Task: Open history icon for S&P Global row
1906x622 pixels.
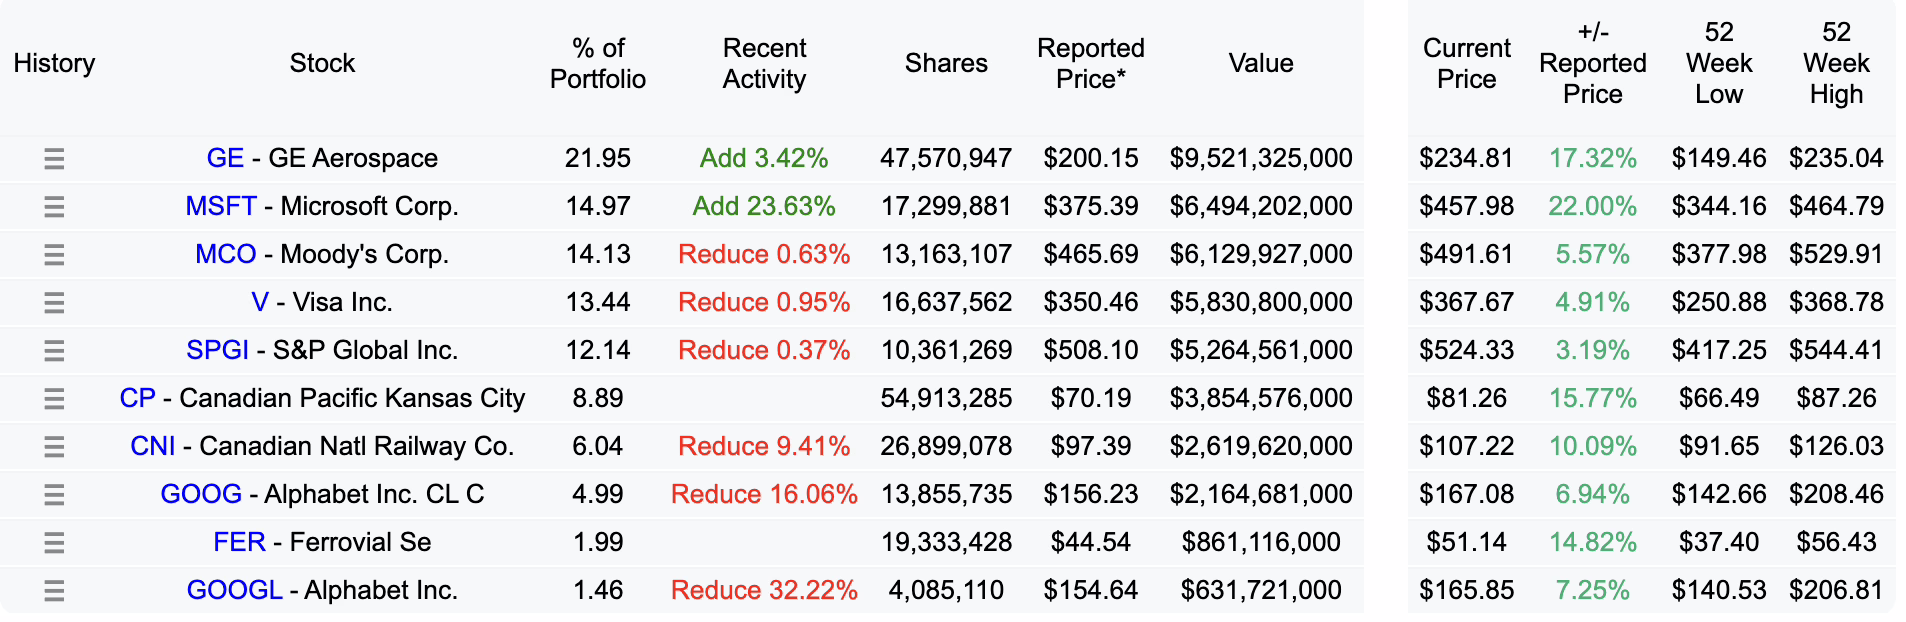Action: point(54,351)
